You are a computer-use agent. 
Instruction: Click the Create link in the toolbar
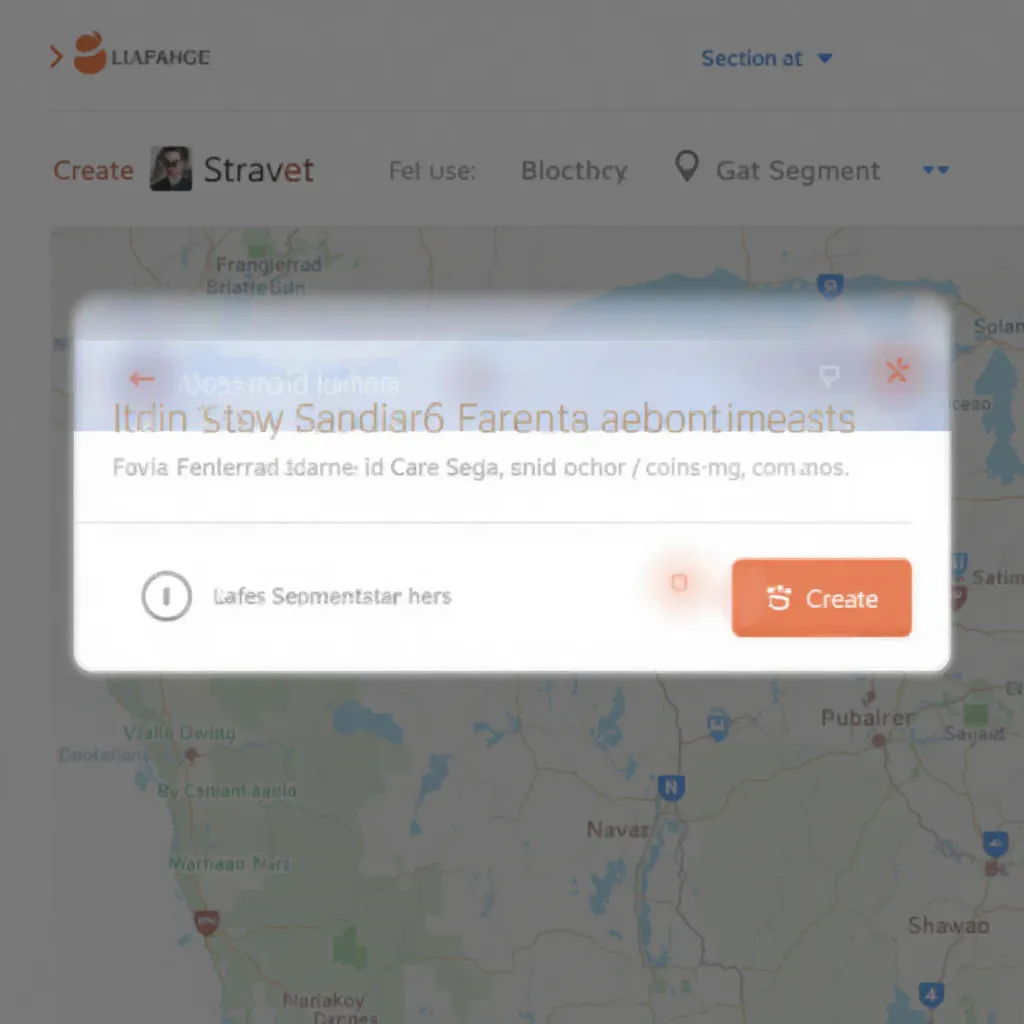point(93,170)
